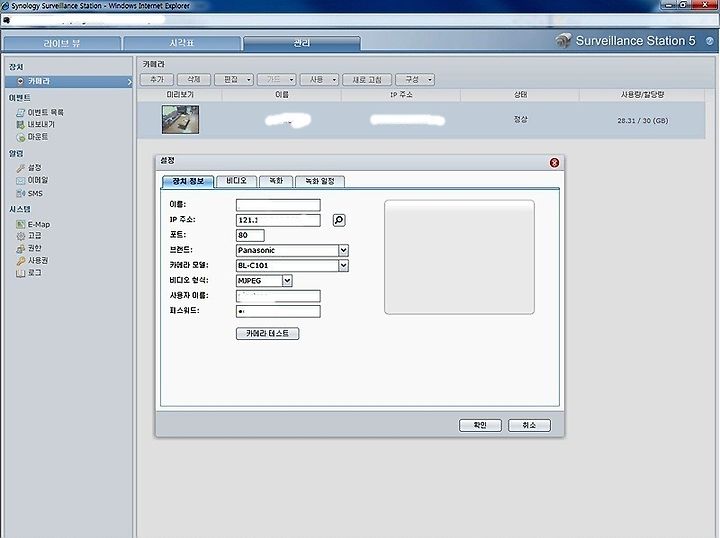720x538 pixels.
Task: Click the 사용자 이름 input field
Action: click(278, 296)
